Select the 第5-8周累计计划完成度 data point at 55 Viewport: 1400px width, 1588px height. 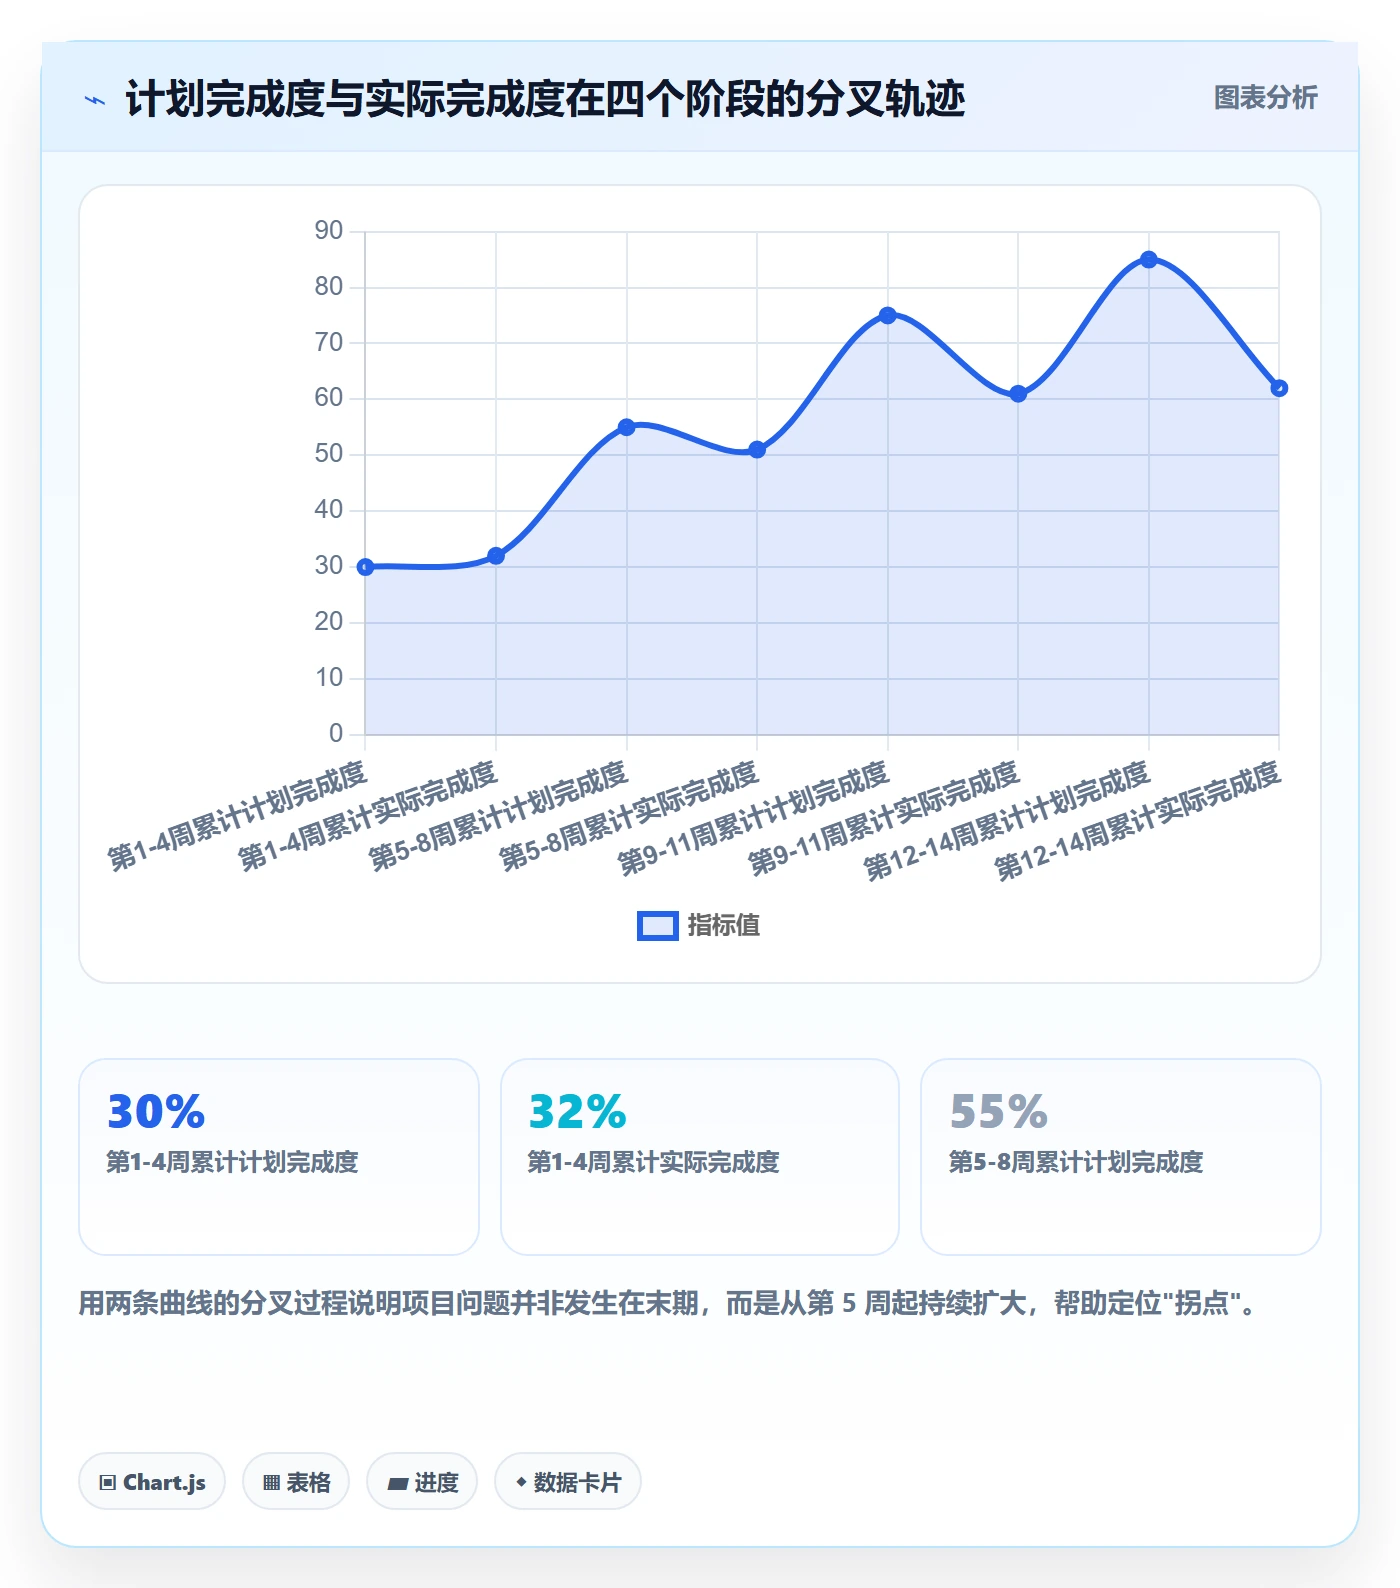627,427
